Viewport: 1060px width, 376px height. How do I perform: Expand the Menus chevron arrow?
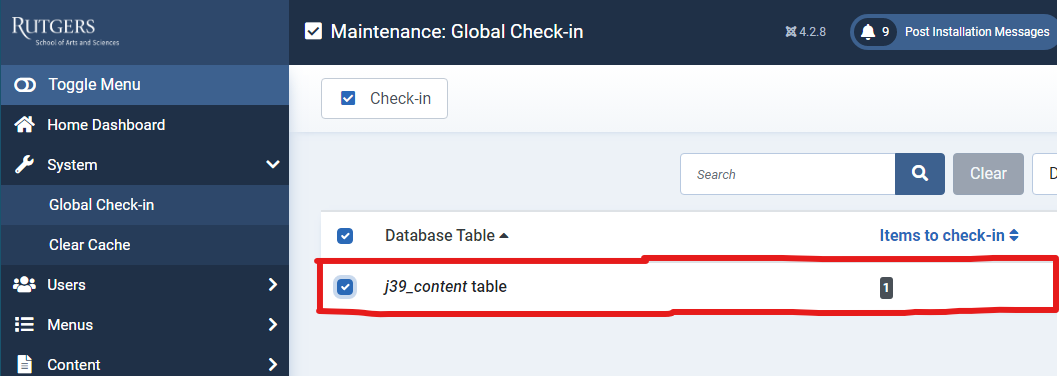tap(272, 325)
